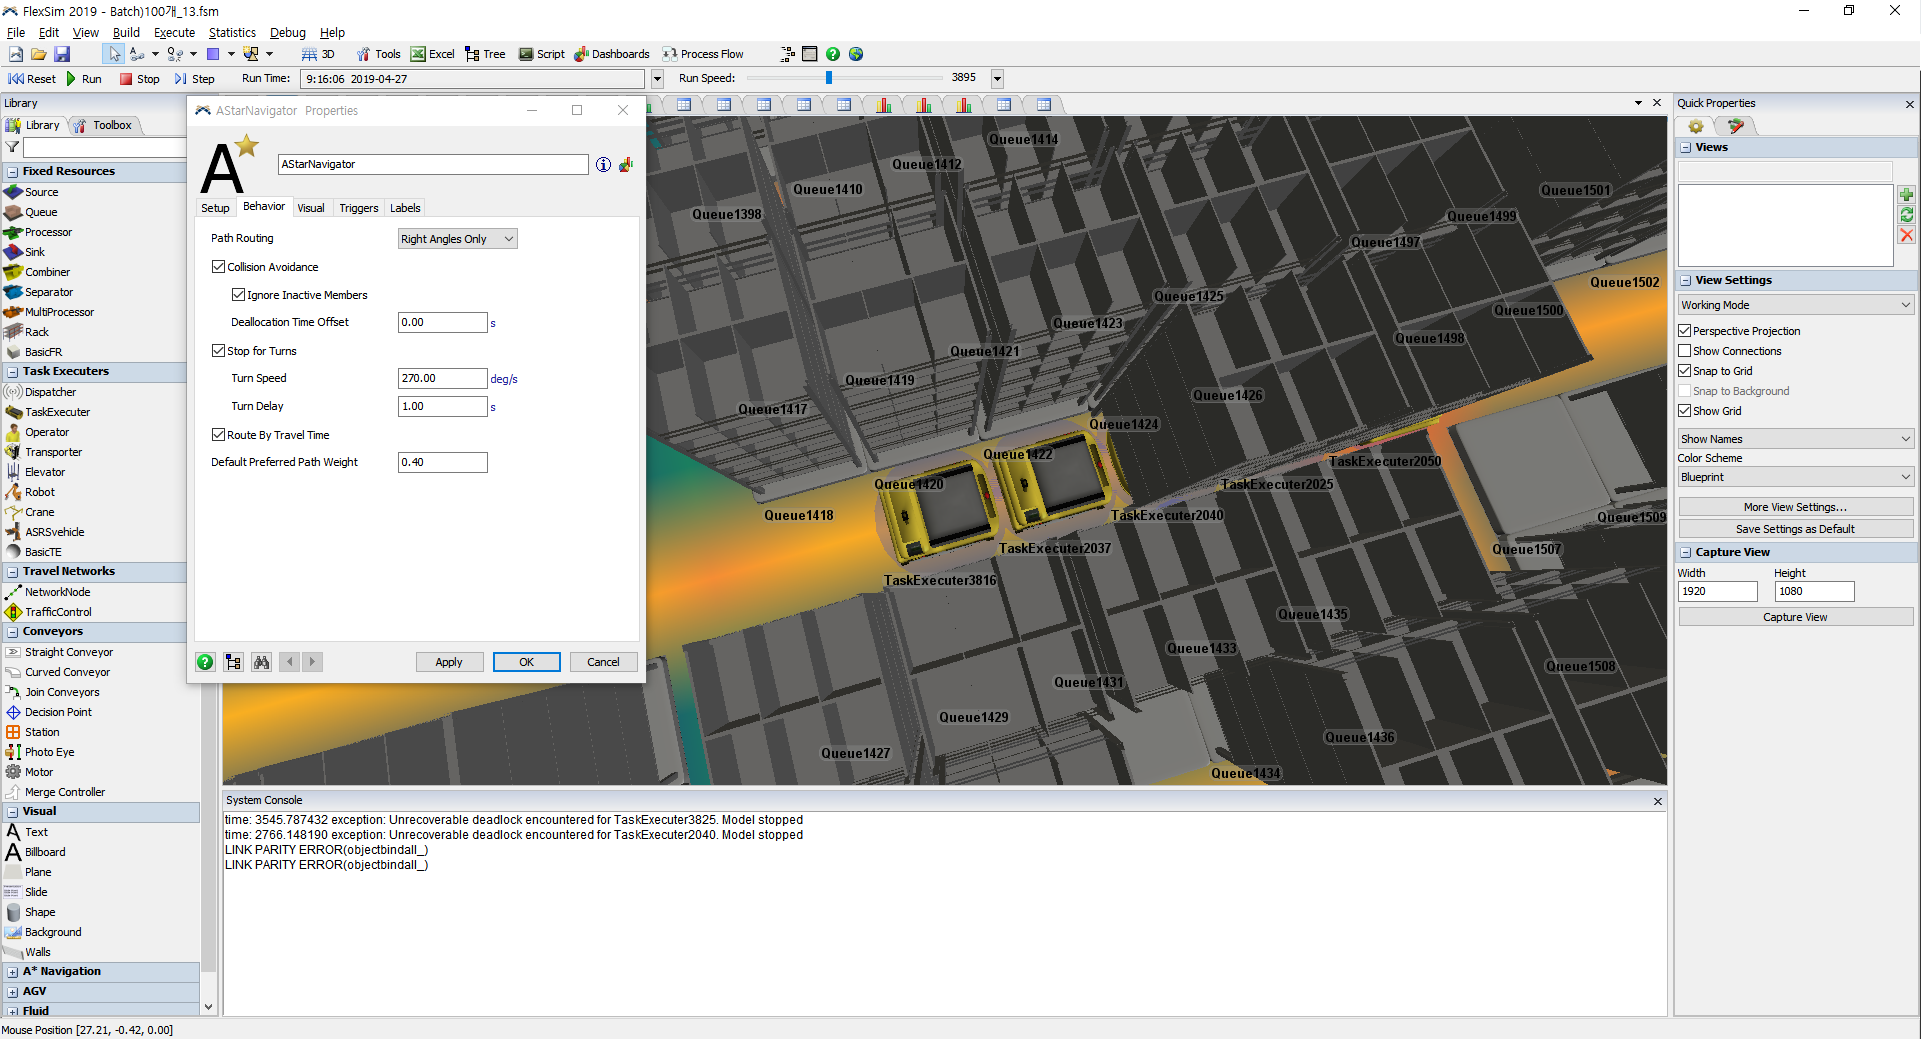Viewport: 1921px width, 1039px height.
Task: Open the Process Flow toolbar menu
Action: click(703, 54)
